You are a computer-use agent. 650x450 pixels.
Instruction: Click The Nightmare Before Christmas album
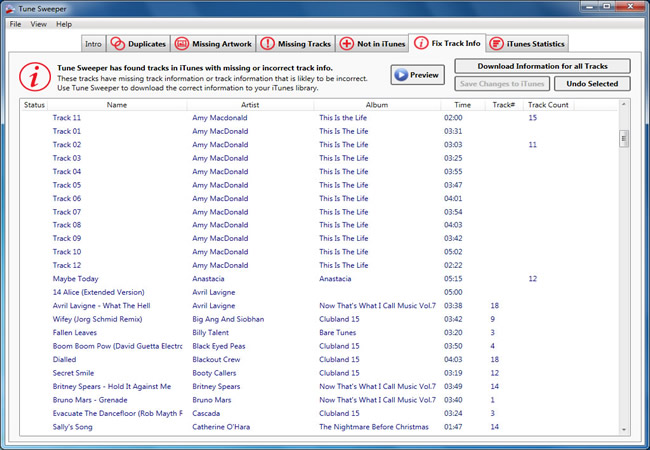coord(374,427)
